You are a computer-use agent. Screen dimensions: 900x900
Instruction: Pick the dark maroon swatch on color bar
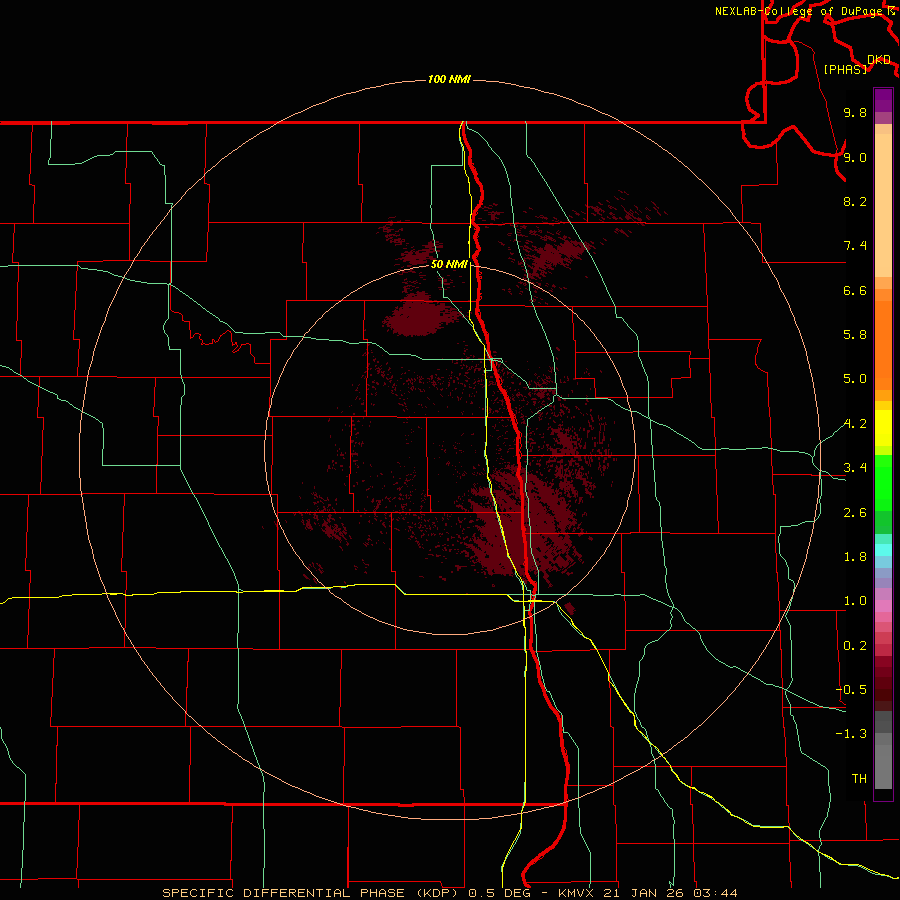tap(883, 689)
